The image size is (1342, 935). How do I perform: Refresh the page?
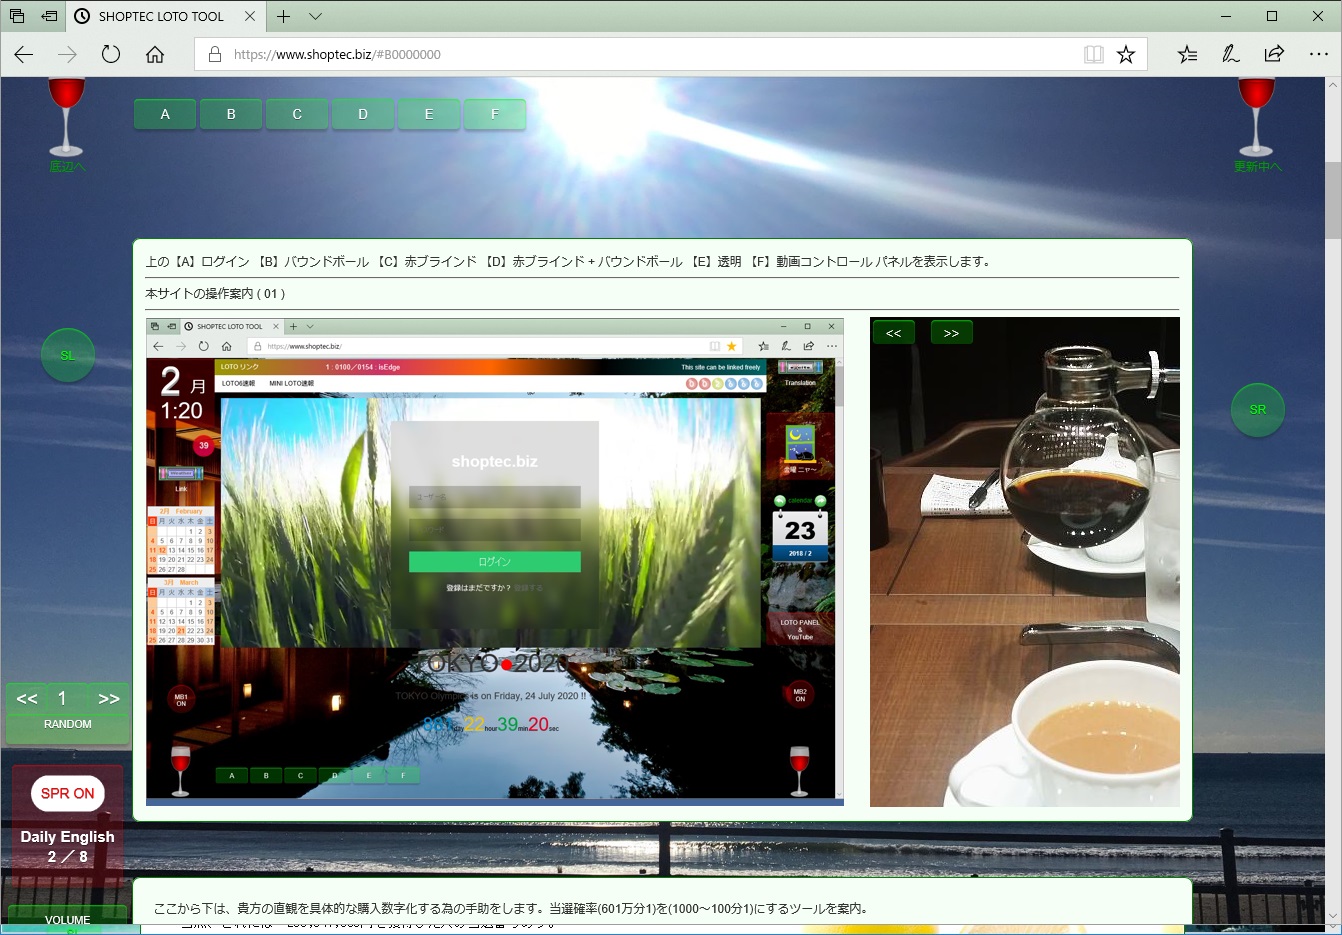click(111, 54)
